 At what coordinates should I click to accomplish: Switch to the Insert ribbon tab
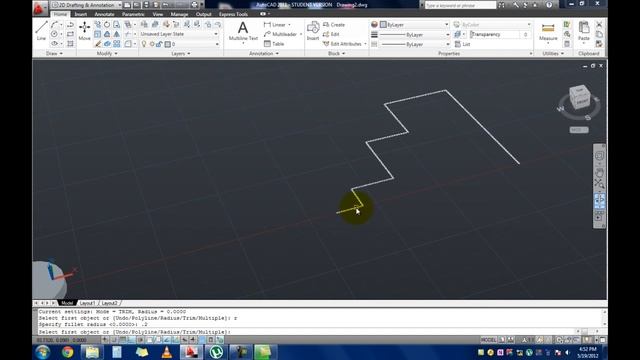click(x=80, y=14)
